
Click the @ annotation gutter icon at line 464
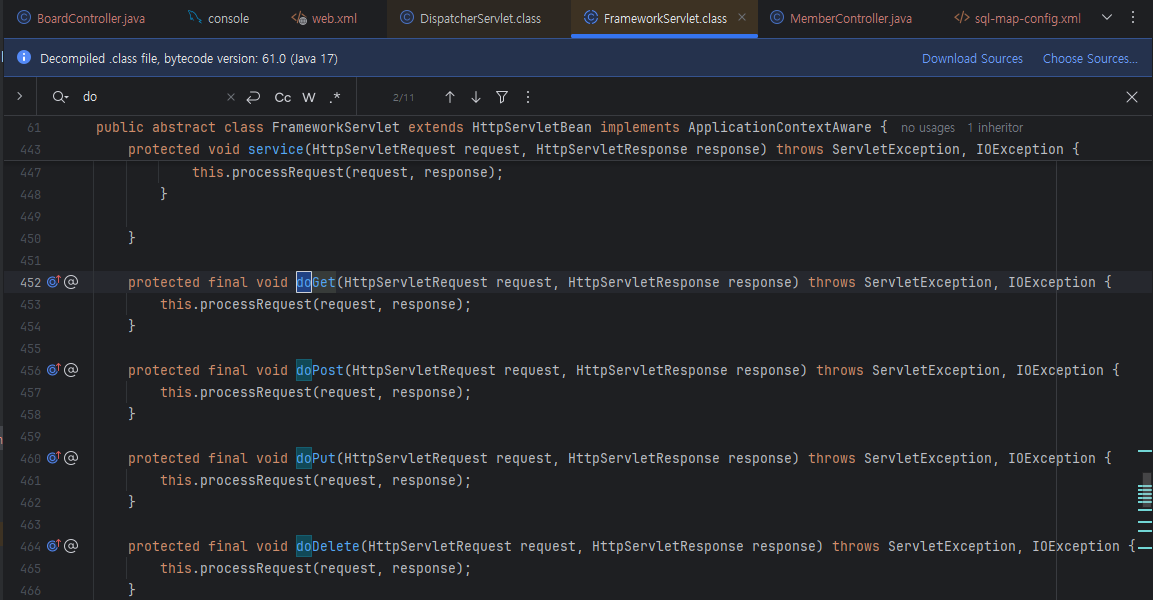click(71, 546)
